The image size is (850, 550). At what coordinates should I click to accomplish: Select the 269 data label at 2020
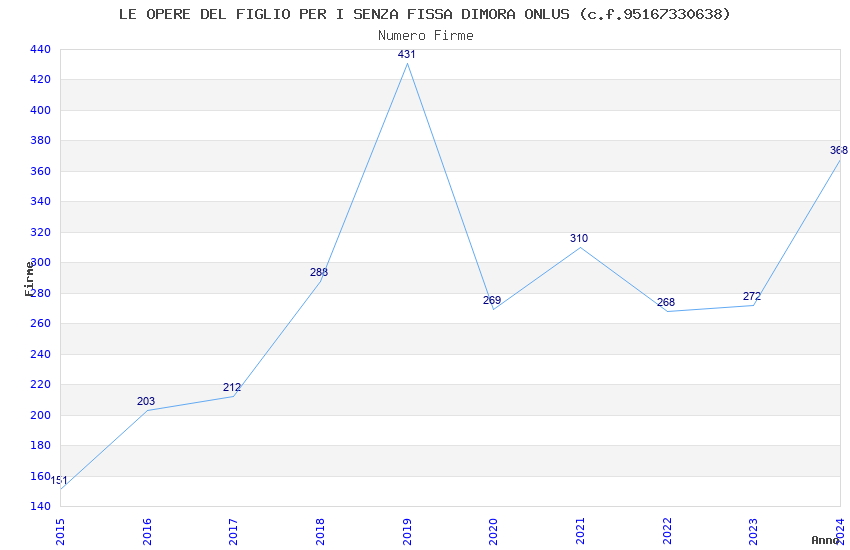point(492,300)
